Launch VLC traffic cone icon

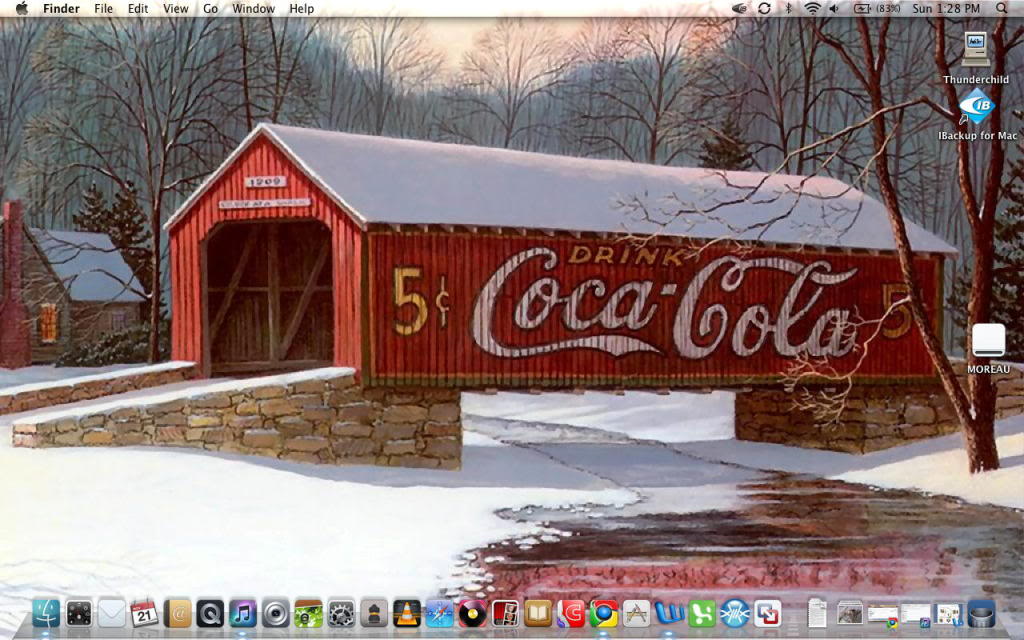click(407, 614)
